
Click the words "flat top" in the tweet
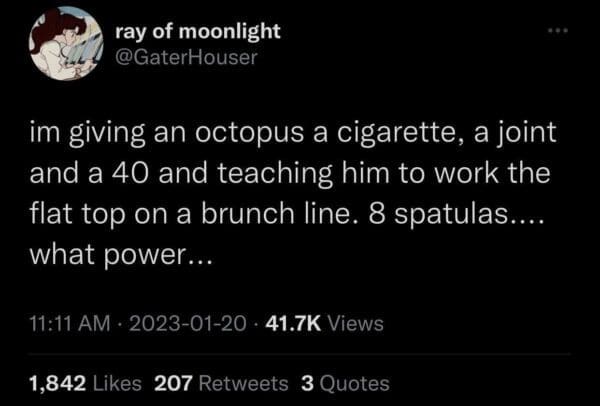(x=73, y=214)
